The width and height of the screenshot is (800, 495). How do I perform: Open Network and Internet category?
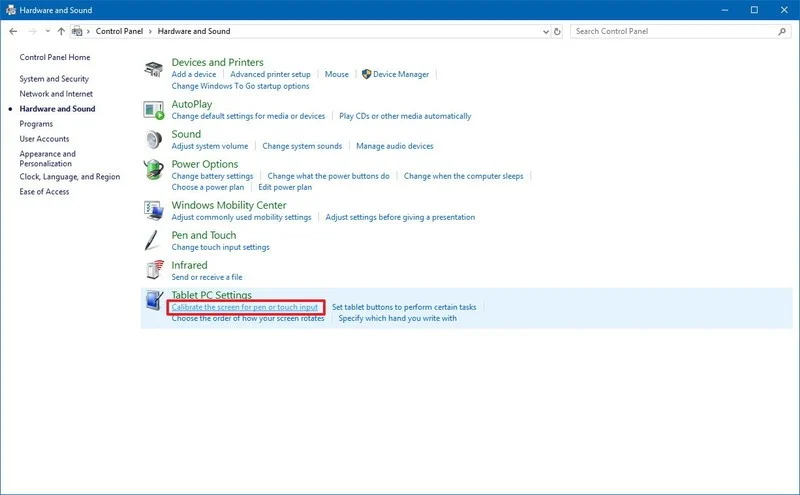click(56, 94)
